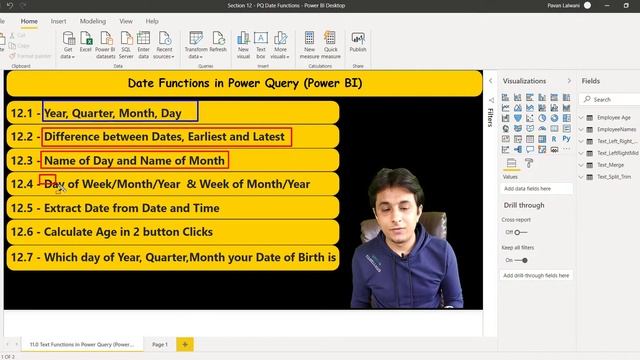Select the Matrix visual
The height and width of the screenshot is (360, 640).
tap(542, 139)
